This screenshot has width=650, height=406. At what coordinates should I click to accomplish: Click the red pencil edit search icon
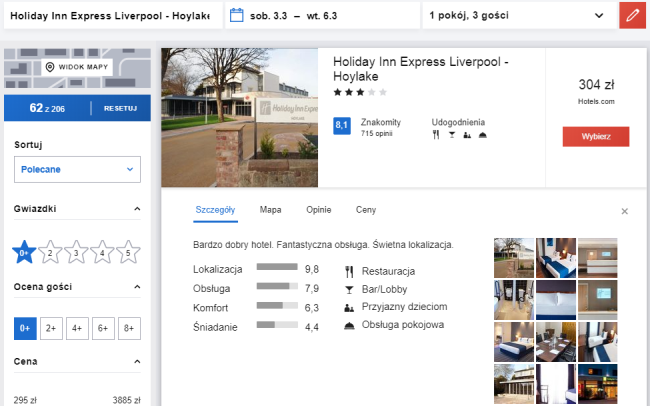click(631, 15)
